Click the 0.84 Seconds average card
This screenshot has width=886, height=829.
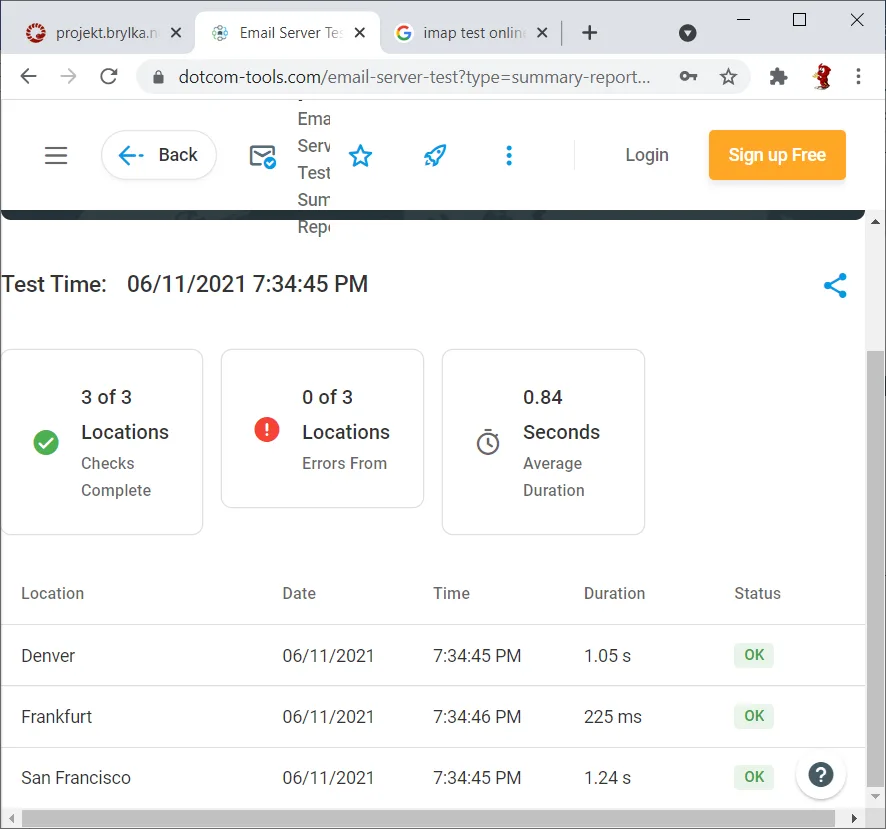543,442
